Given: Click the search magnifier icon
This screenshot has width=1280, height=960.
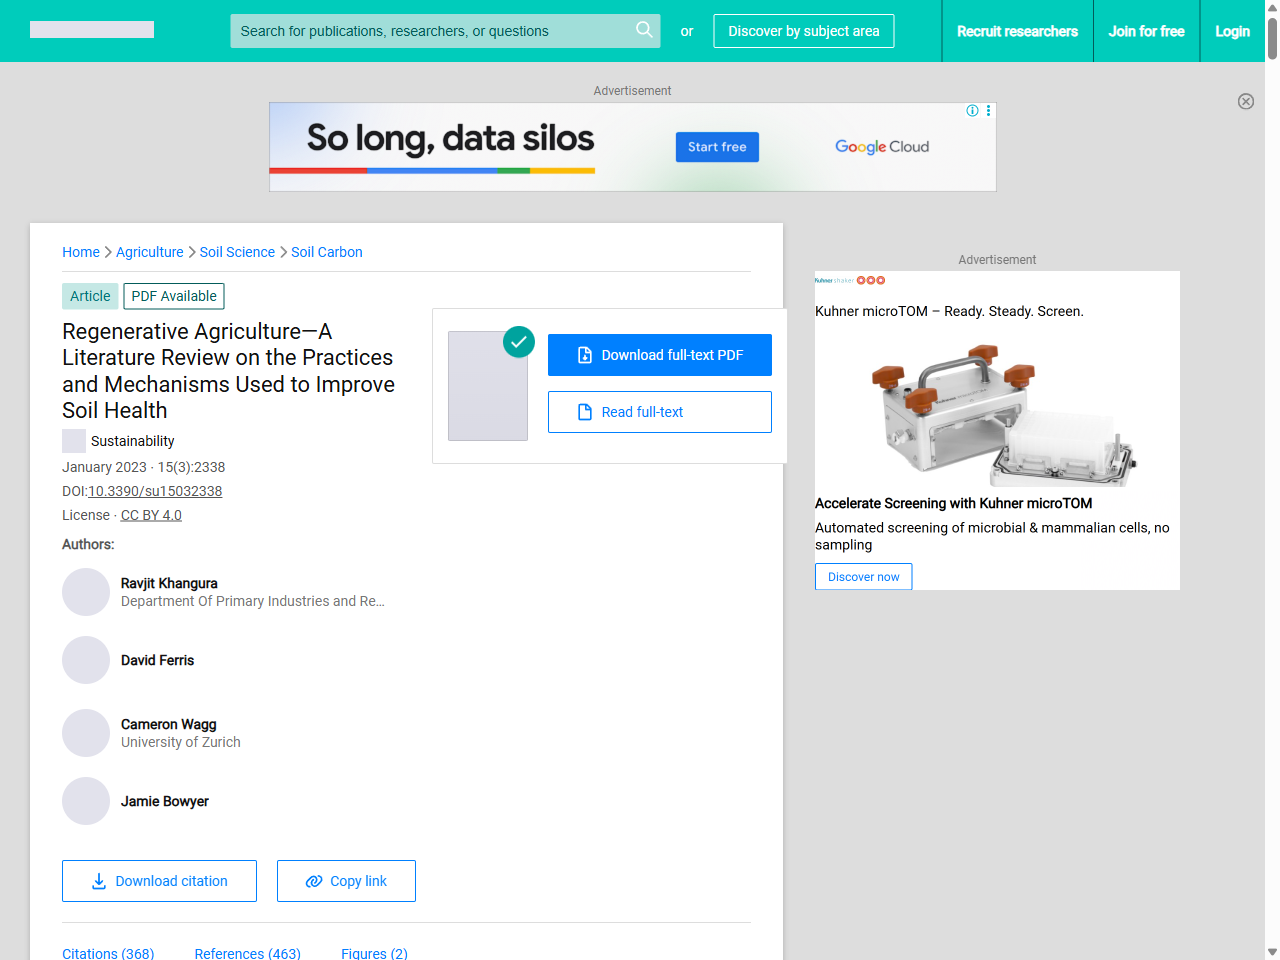Looking at the screenshot, I should [x=644, y=30].
